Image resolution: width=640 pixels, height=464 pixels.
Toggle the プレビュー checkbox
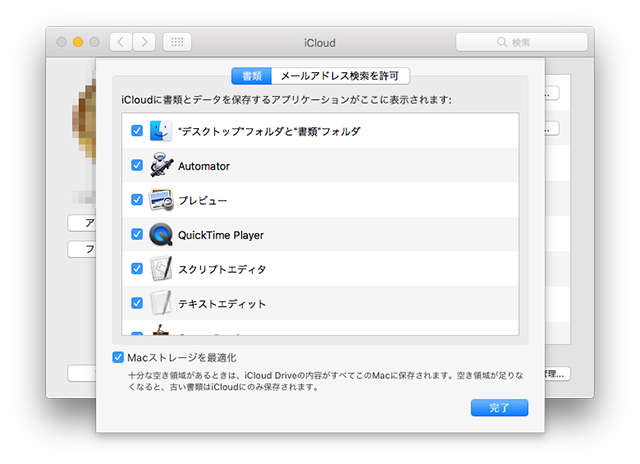[137, 200]
